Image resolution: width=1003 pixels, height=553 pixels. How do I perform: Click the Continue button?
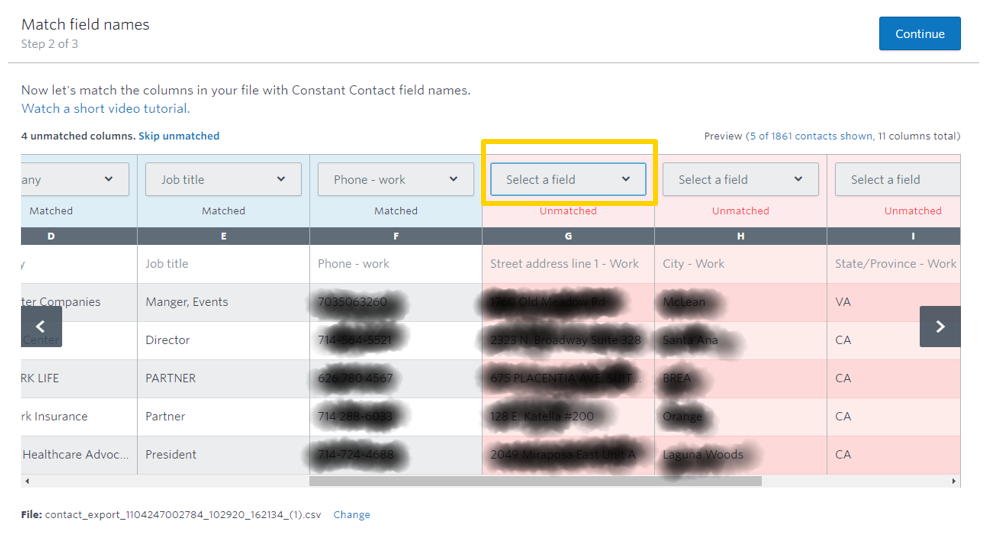coord(919,34)
